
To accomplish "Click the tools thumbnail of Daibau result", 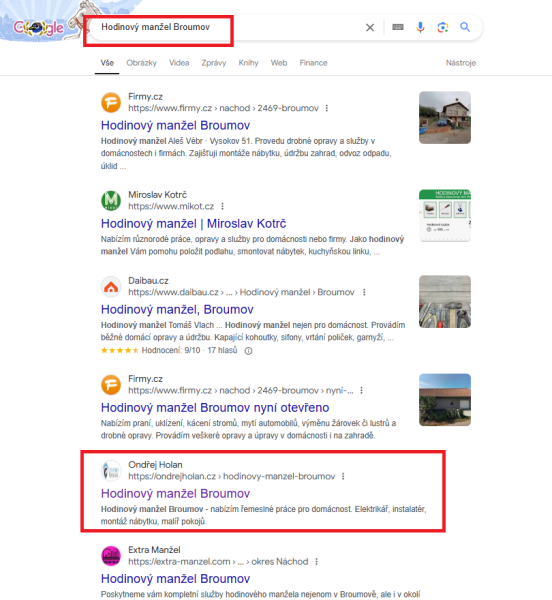I will (x=445, y=302).
